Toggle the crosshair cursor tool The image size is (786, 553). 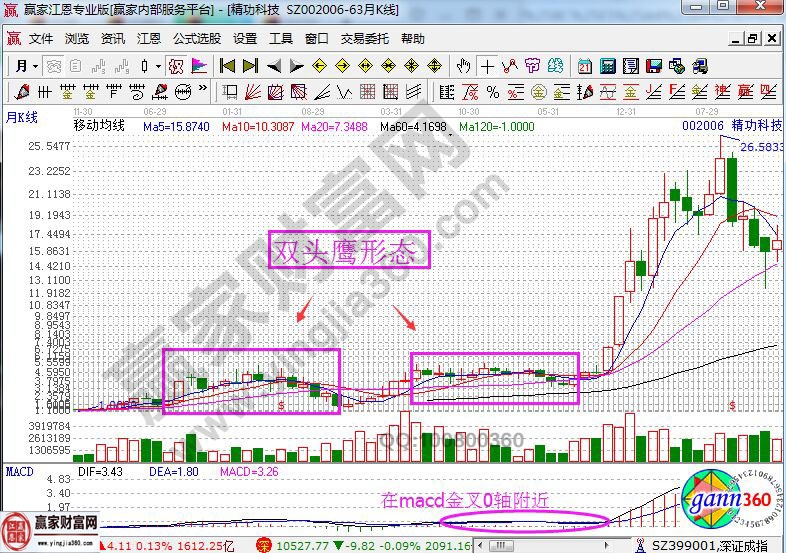487,66
